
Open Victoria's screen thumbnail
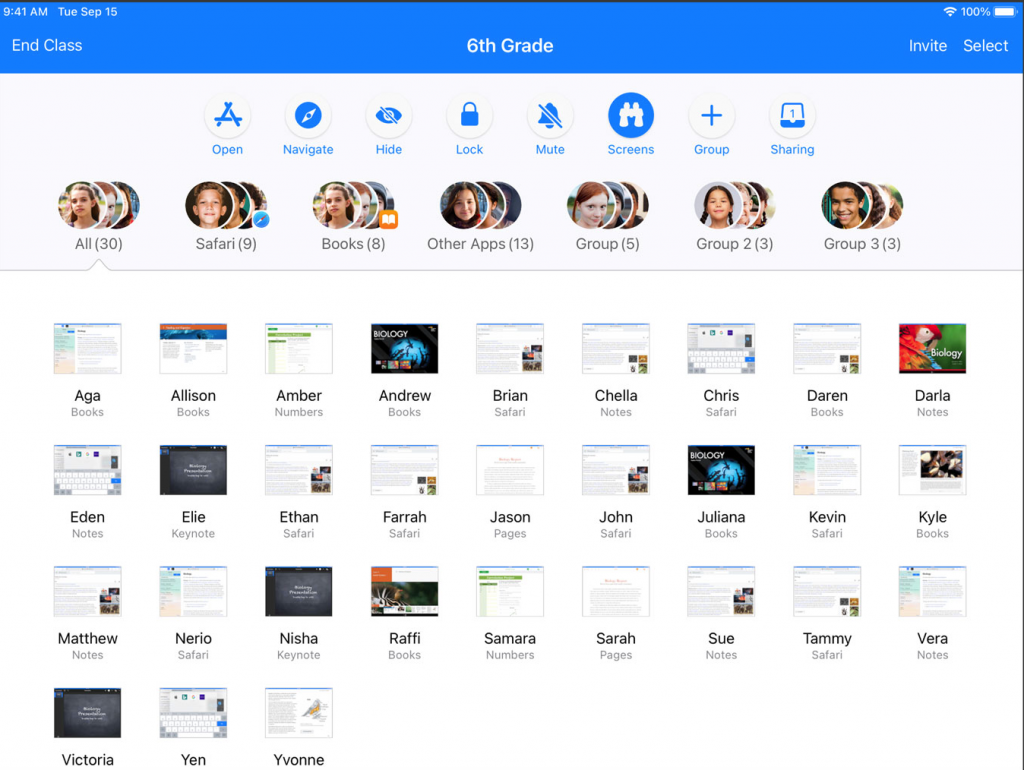tap(88, 713)
